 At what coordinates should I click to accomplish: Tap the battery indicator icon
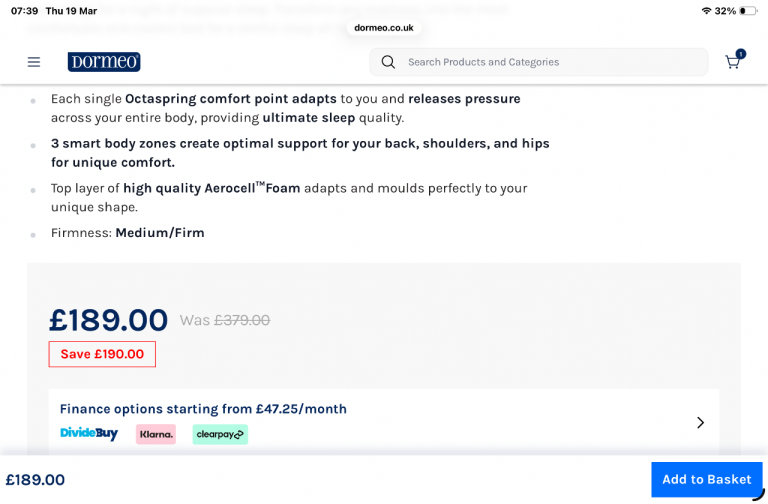coord(748,11)
